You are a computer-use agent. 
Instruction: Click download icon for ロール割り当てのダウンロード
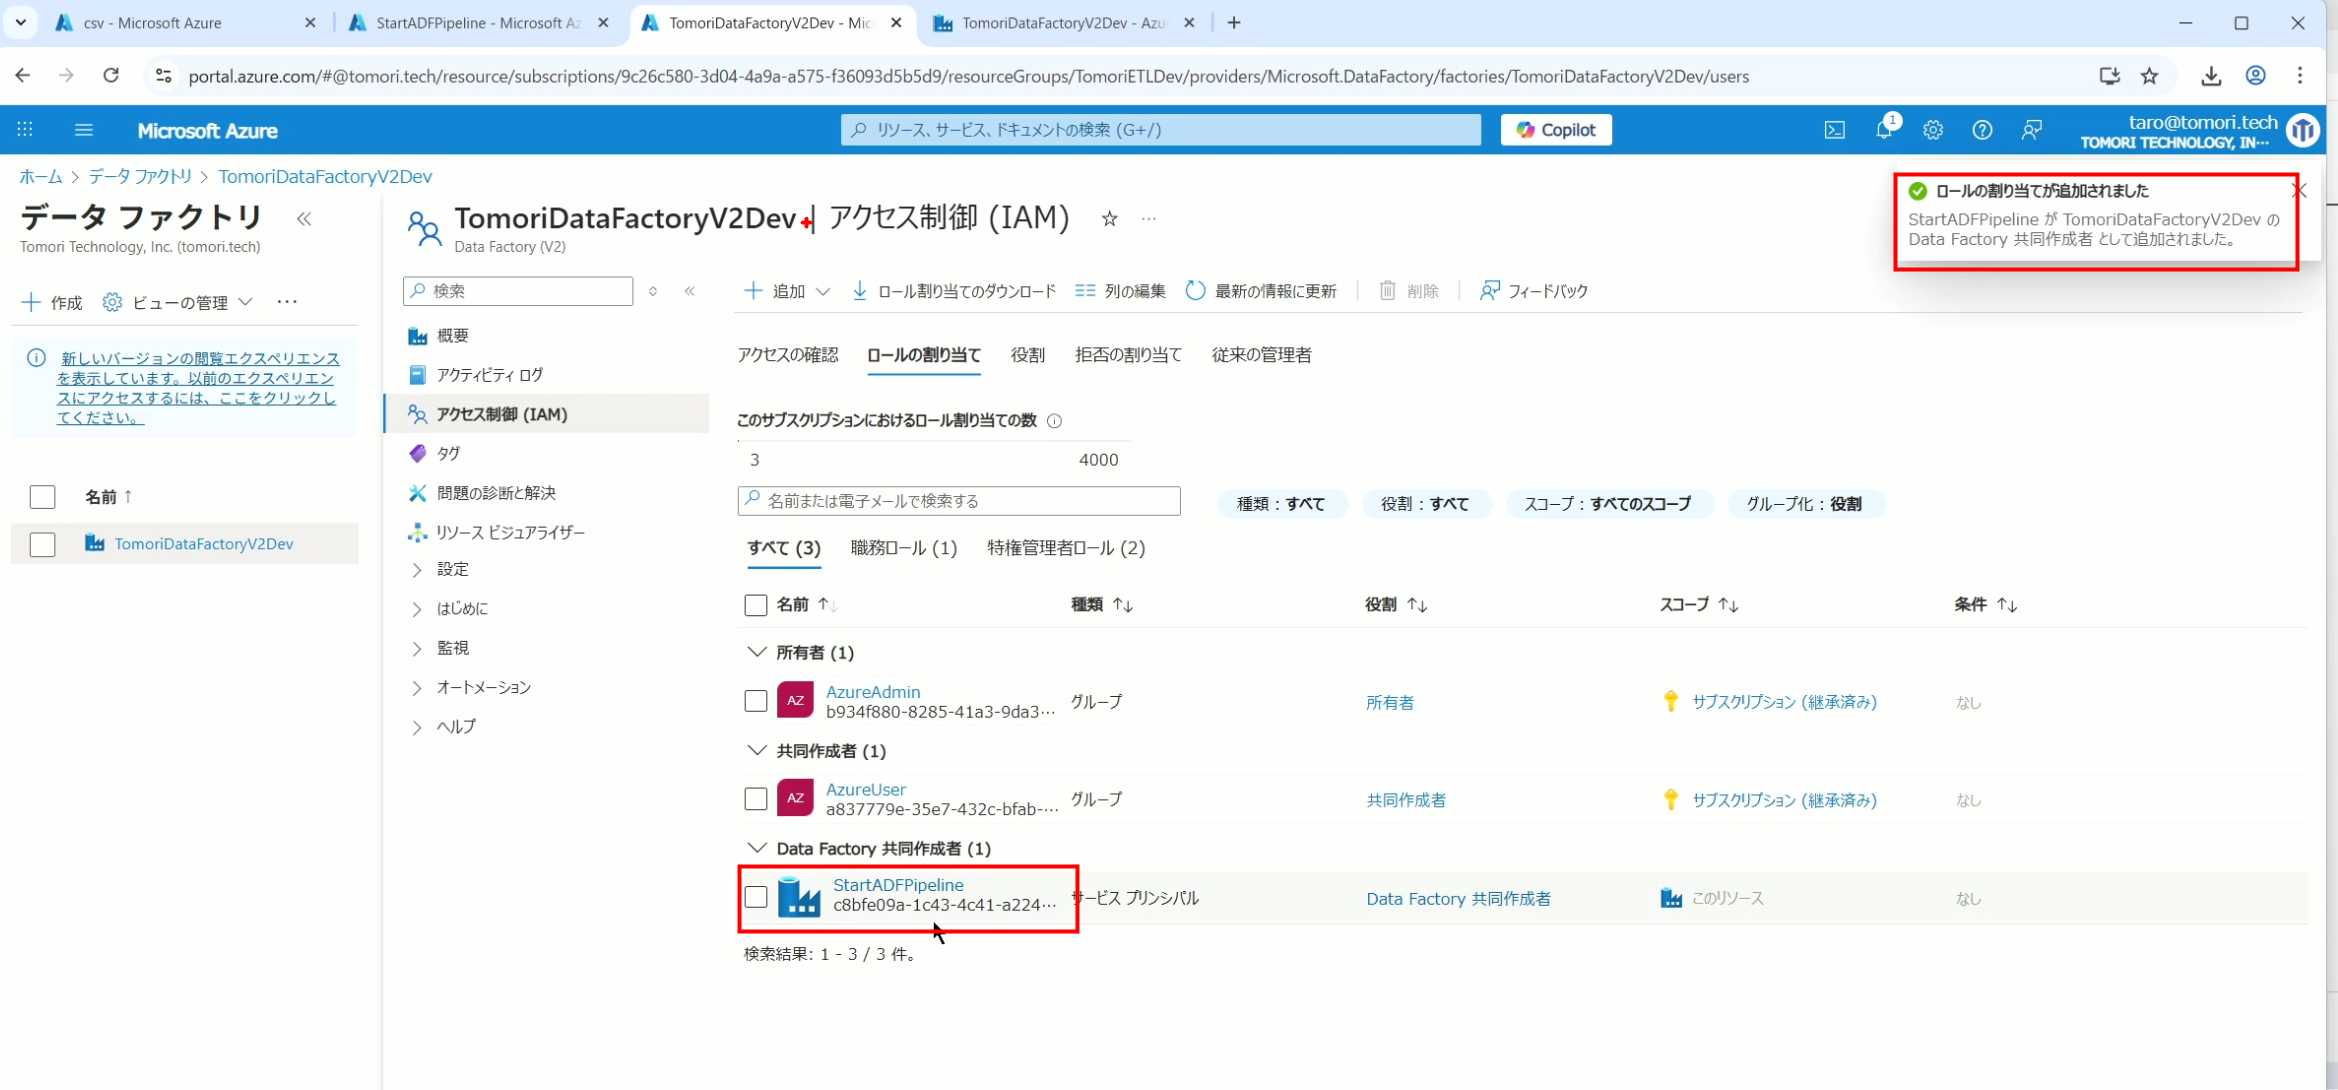pyautogui.click(x=859, y=291)
